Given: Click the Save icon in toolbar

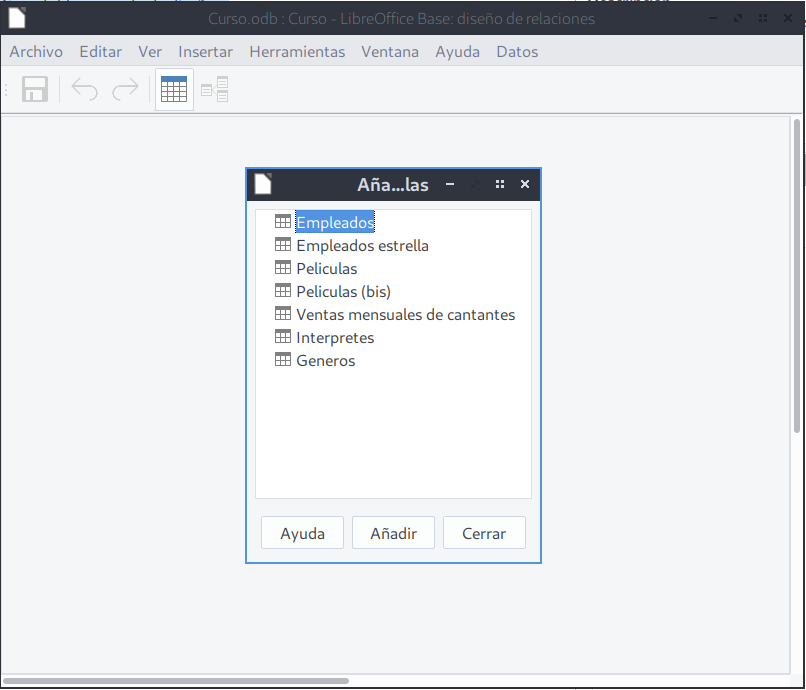Looking at the screenshot, I should click(35, 89).
